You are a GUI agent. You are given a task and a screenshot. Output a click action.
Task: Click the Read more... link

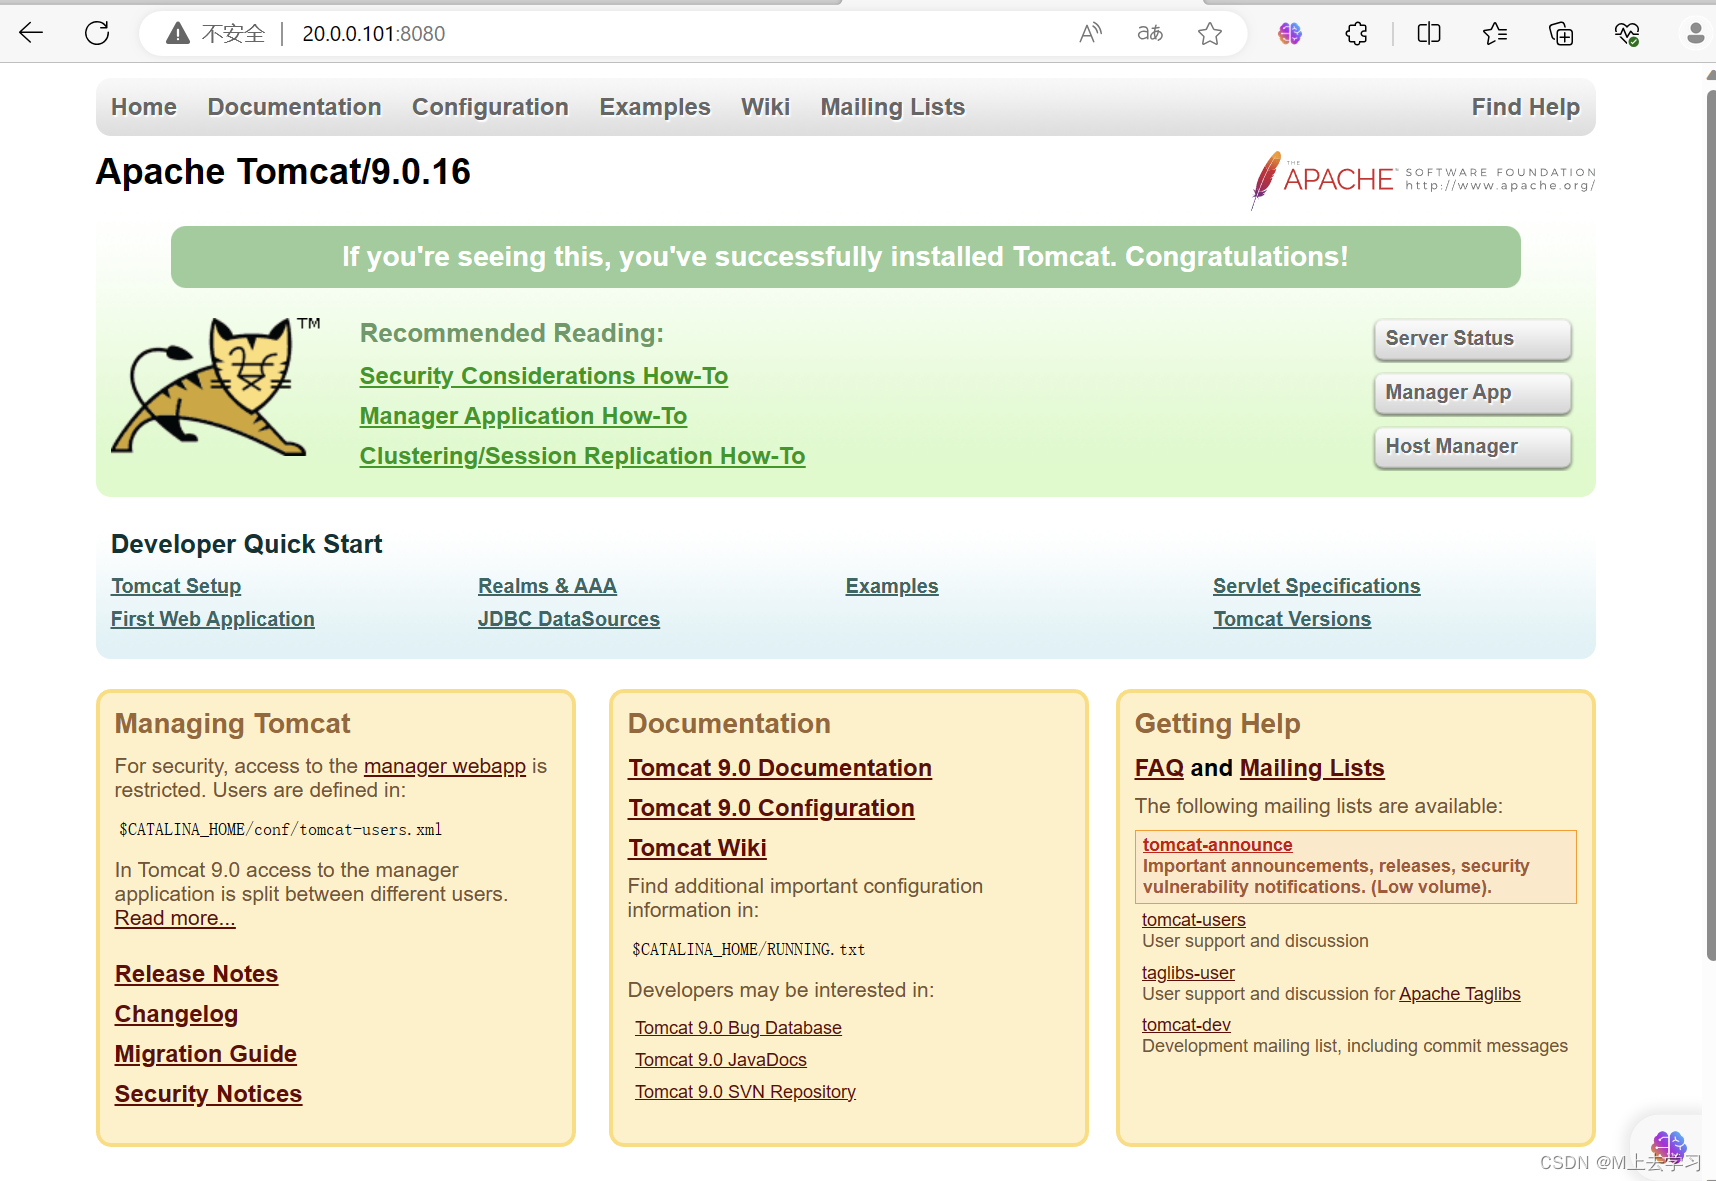[175, 918]
